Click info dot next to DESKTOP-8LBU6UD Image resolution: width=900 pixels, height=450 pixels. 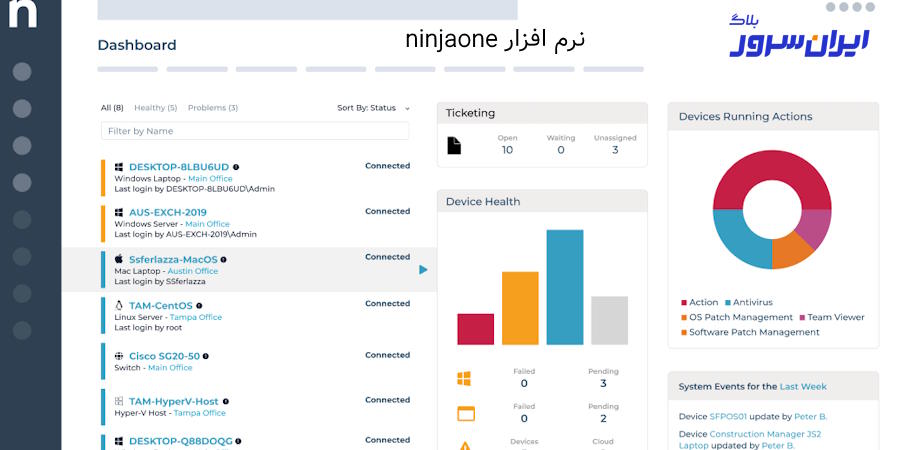(236, 167)
